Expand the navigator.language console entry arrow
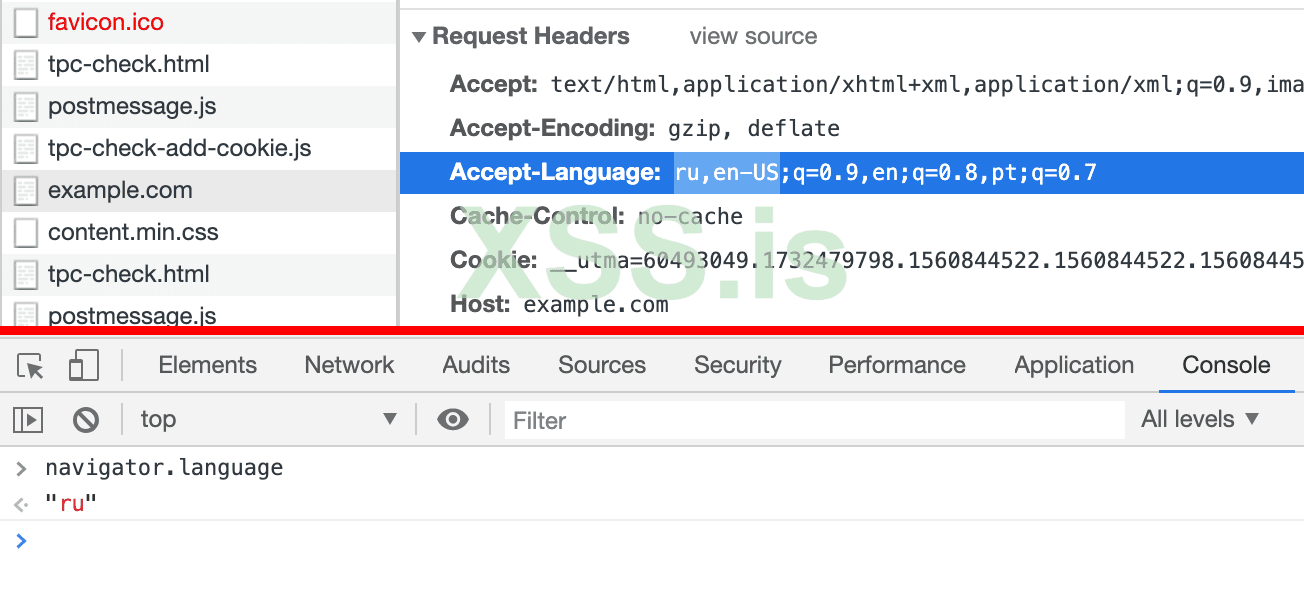The image size is (1304, 607). 22,468
